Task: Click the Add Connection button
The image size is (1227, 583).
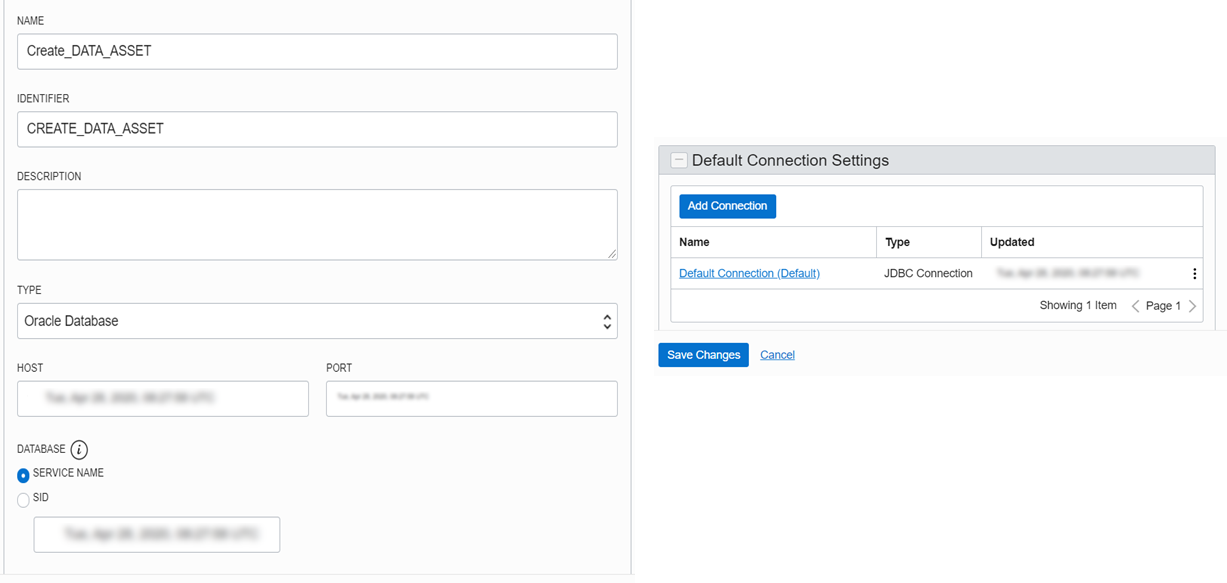Action: [727, 206]
